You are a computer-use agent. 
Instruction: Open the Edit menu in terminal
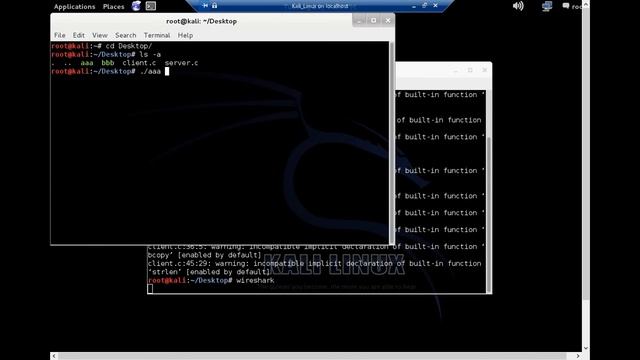tap(79, 36)
